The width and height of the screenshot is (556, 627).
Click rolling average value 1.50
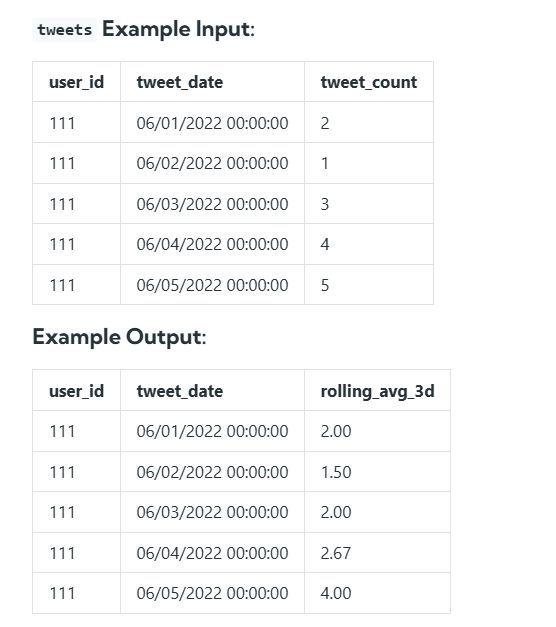[336, 472]
